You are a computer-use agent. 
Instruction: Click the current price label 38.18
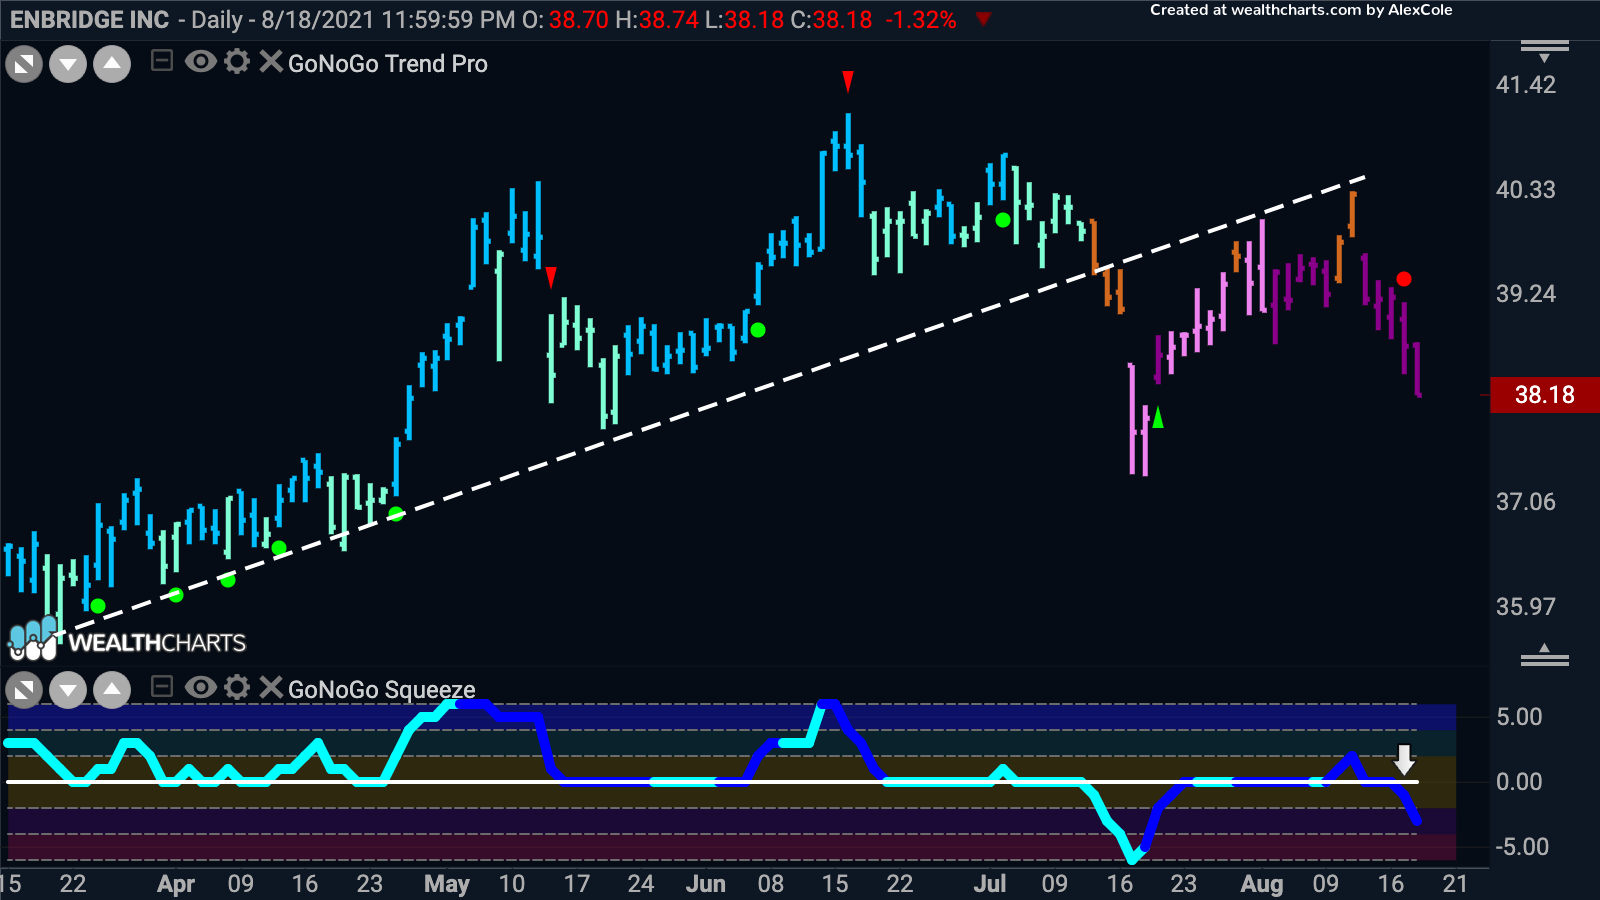(x=1544, y=395)
